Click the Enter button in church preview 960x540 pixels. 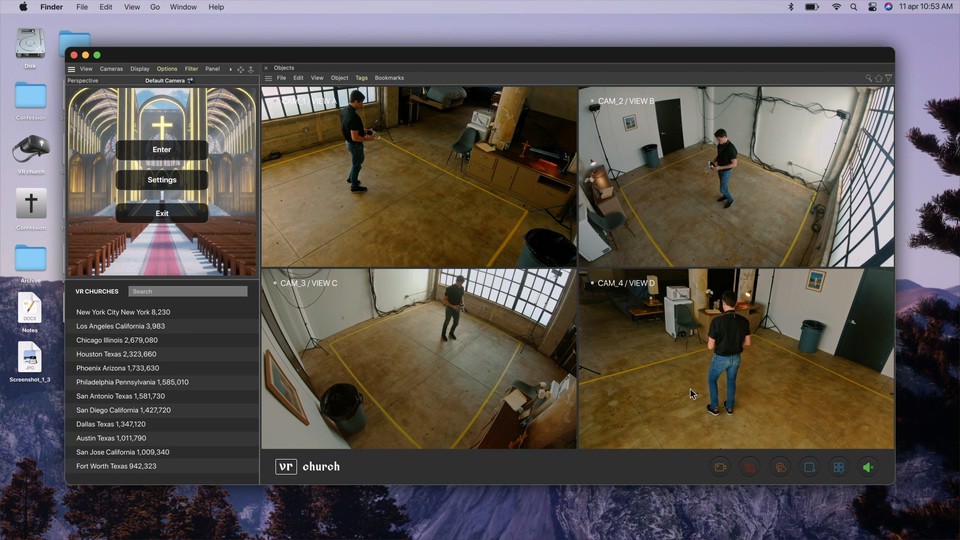point(162,150)
